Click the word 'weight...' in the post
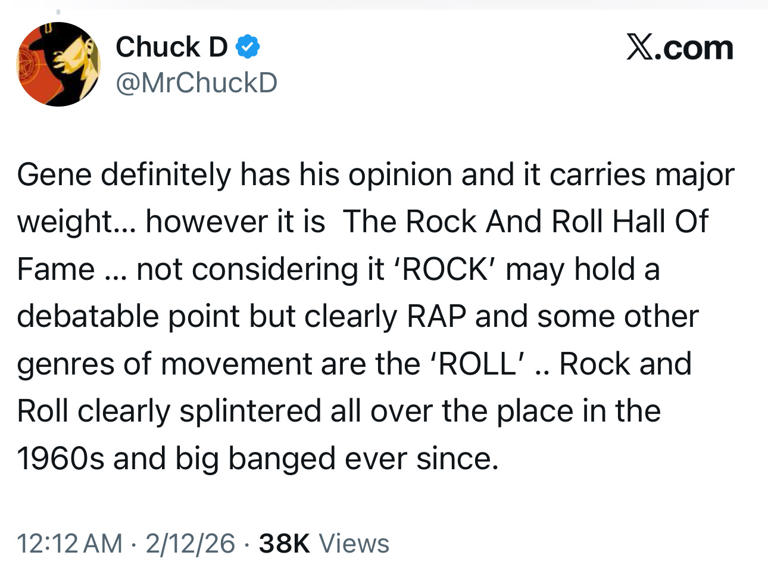 (x=75, y=223)
